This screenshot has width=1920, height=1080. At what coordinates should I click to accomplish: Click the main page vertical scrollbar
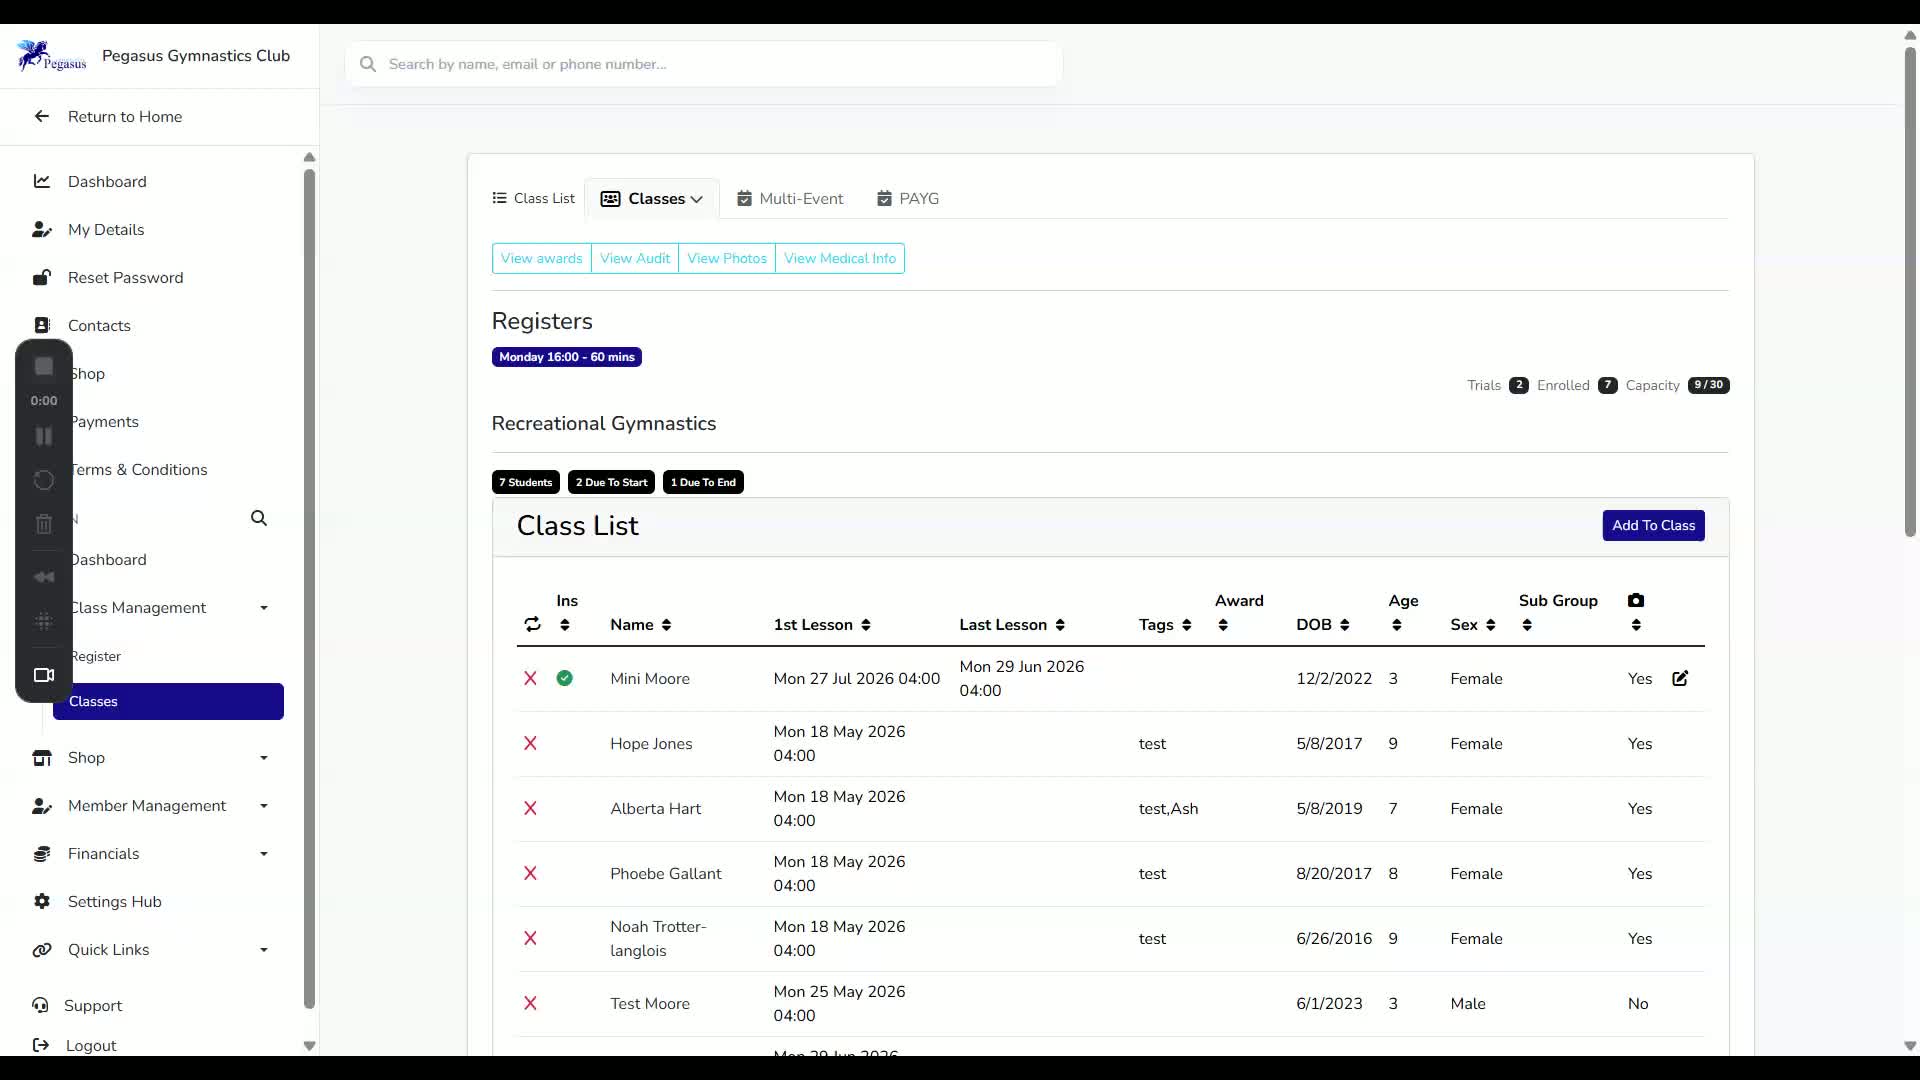coord(1910,290)
